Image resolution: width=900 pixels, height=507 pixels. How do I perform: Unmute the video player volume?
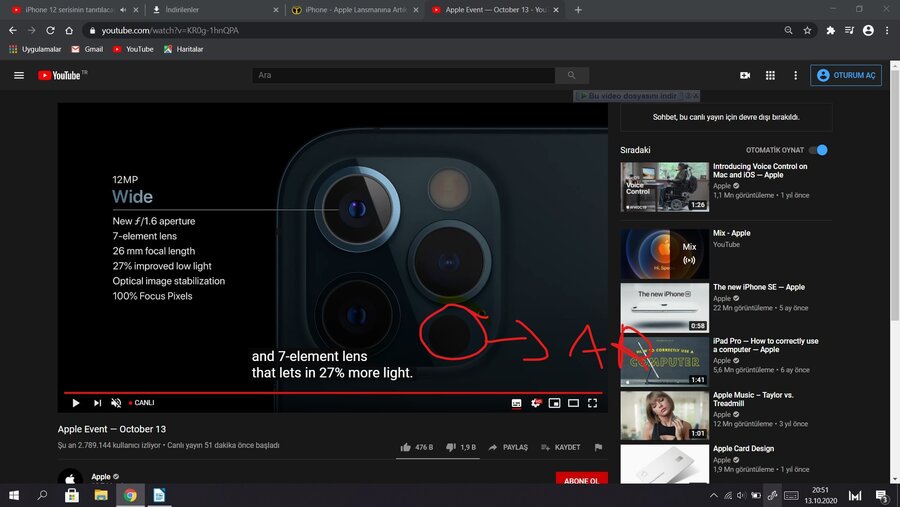point(116,403)
